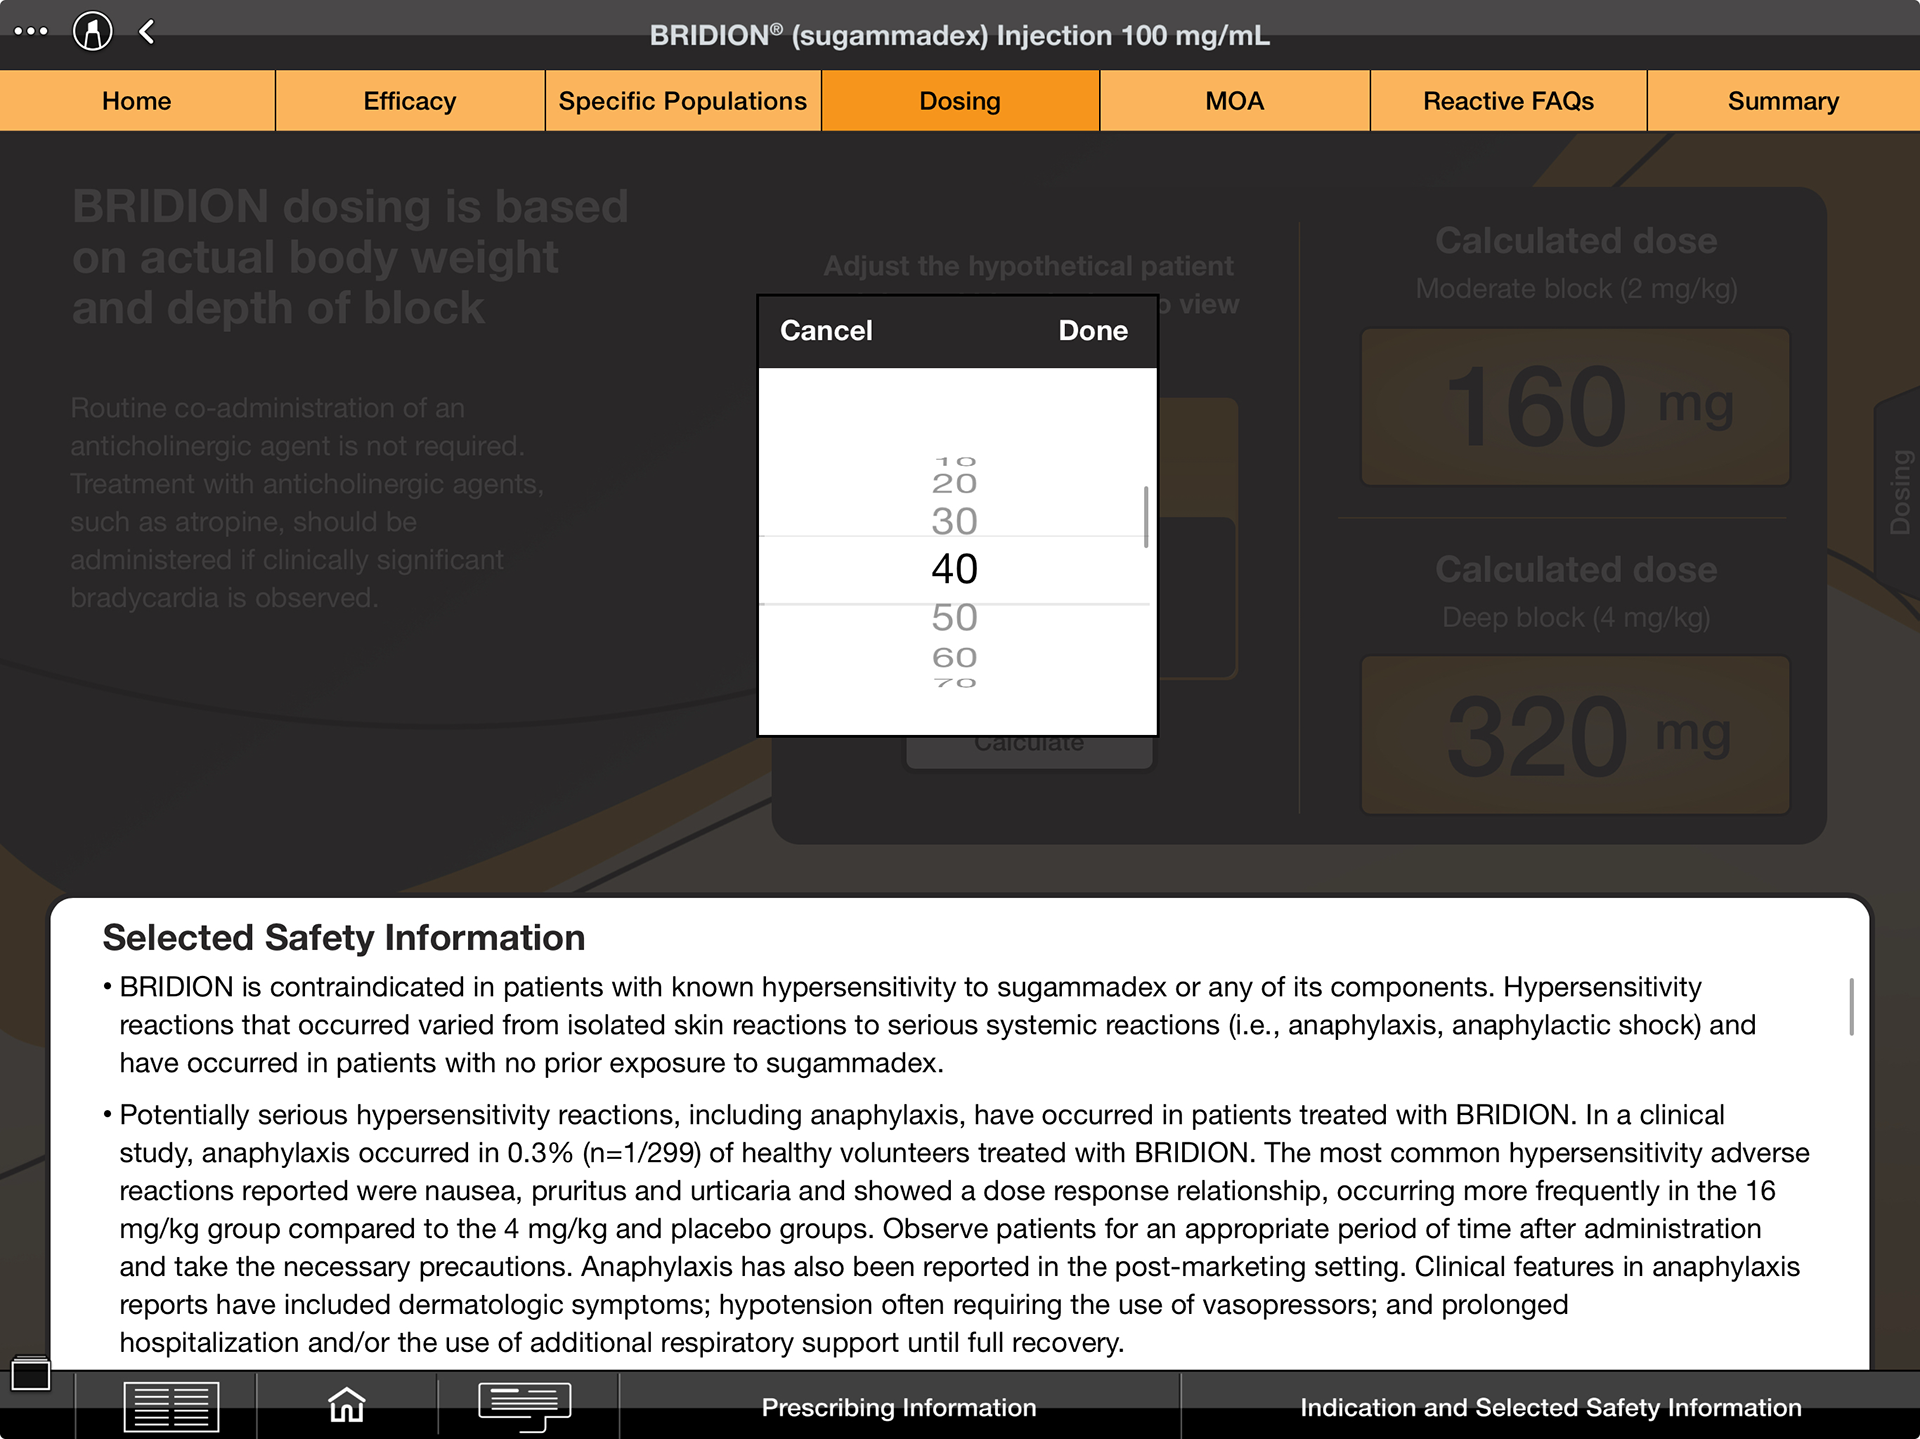This screenshot has height=1439, width=1920.
Task: Tap the circular presenter profile icon
Action: click(93, 31)
